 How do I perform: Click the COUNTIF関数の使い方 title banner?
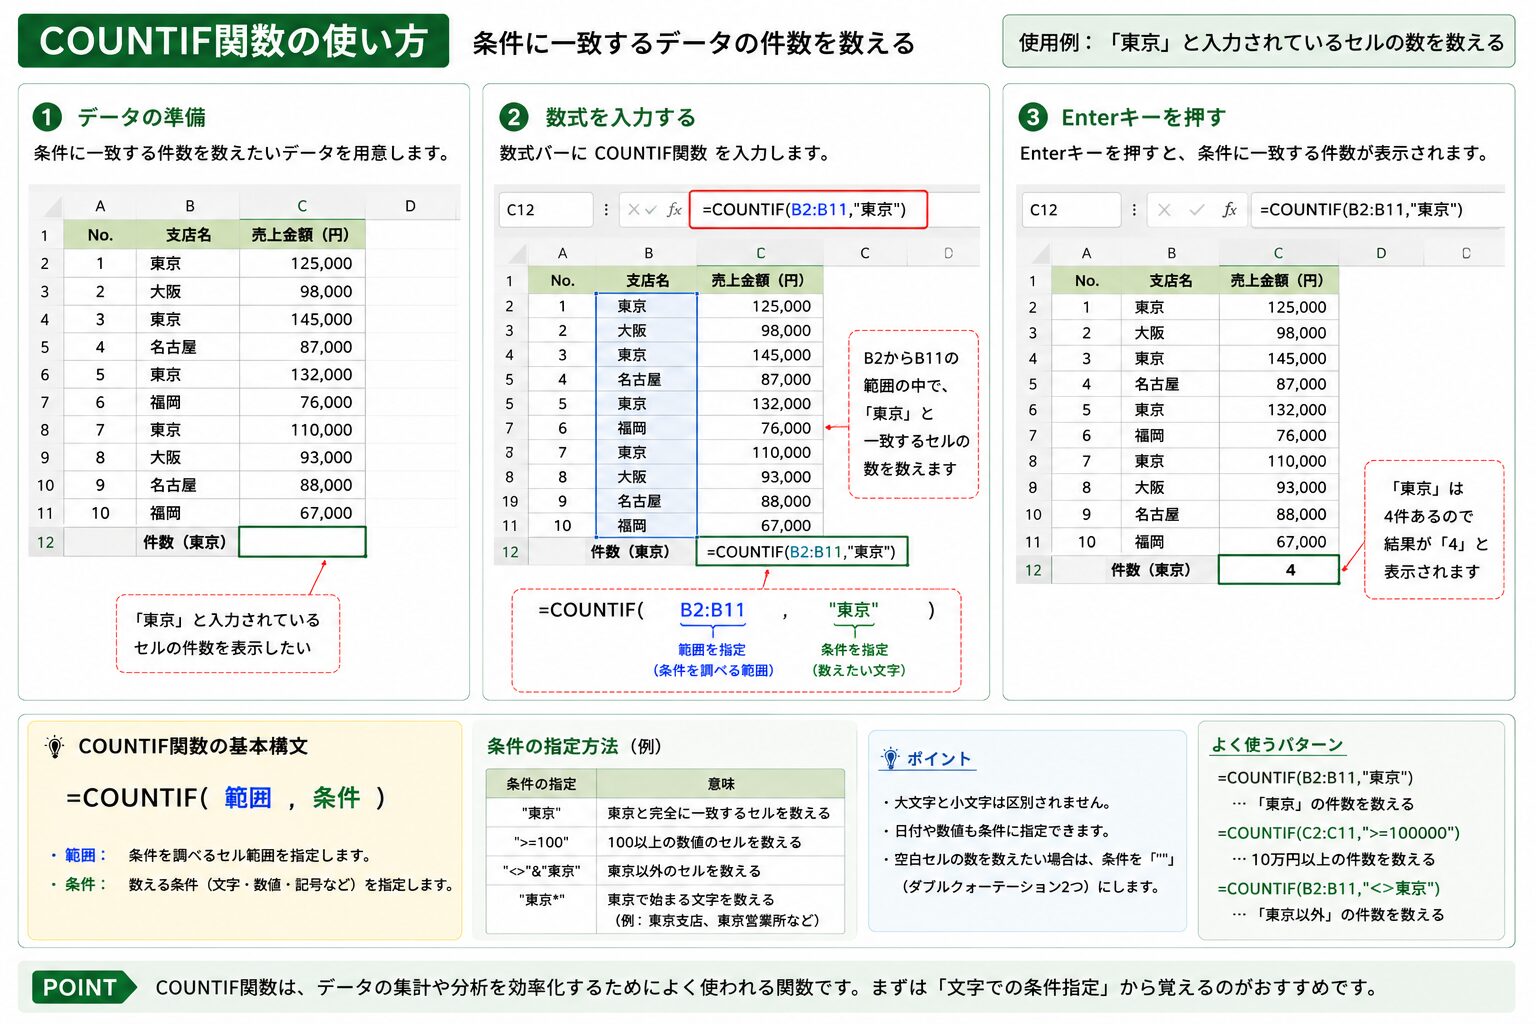pyautogui.click(x=234, y=41)
